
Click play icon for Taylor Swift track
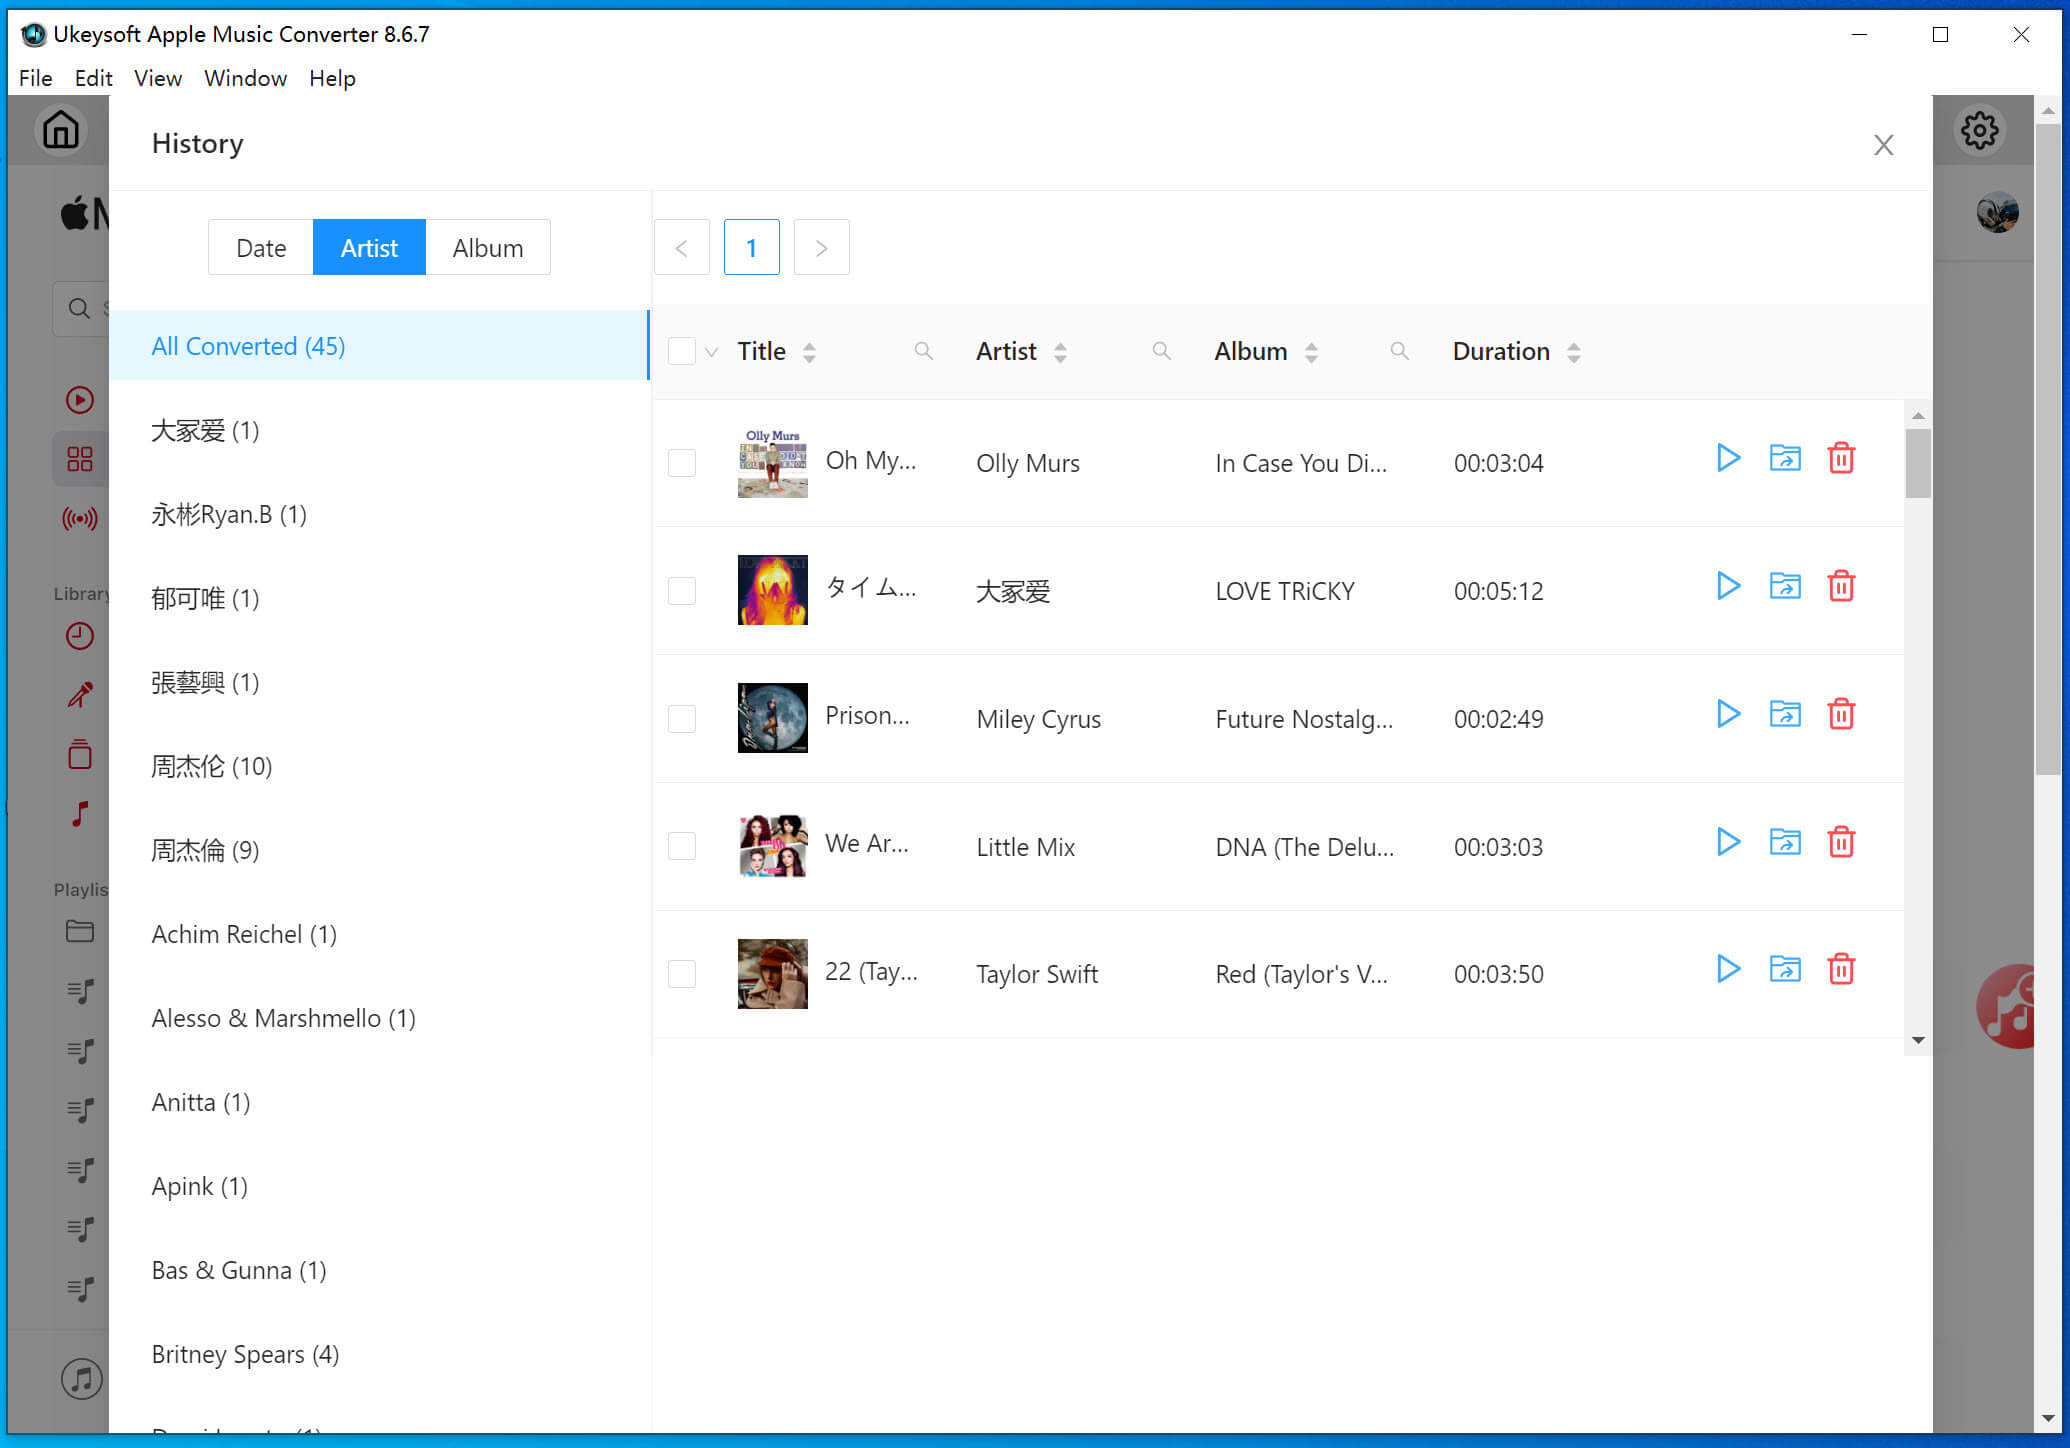[x=1726, y=972]
